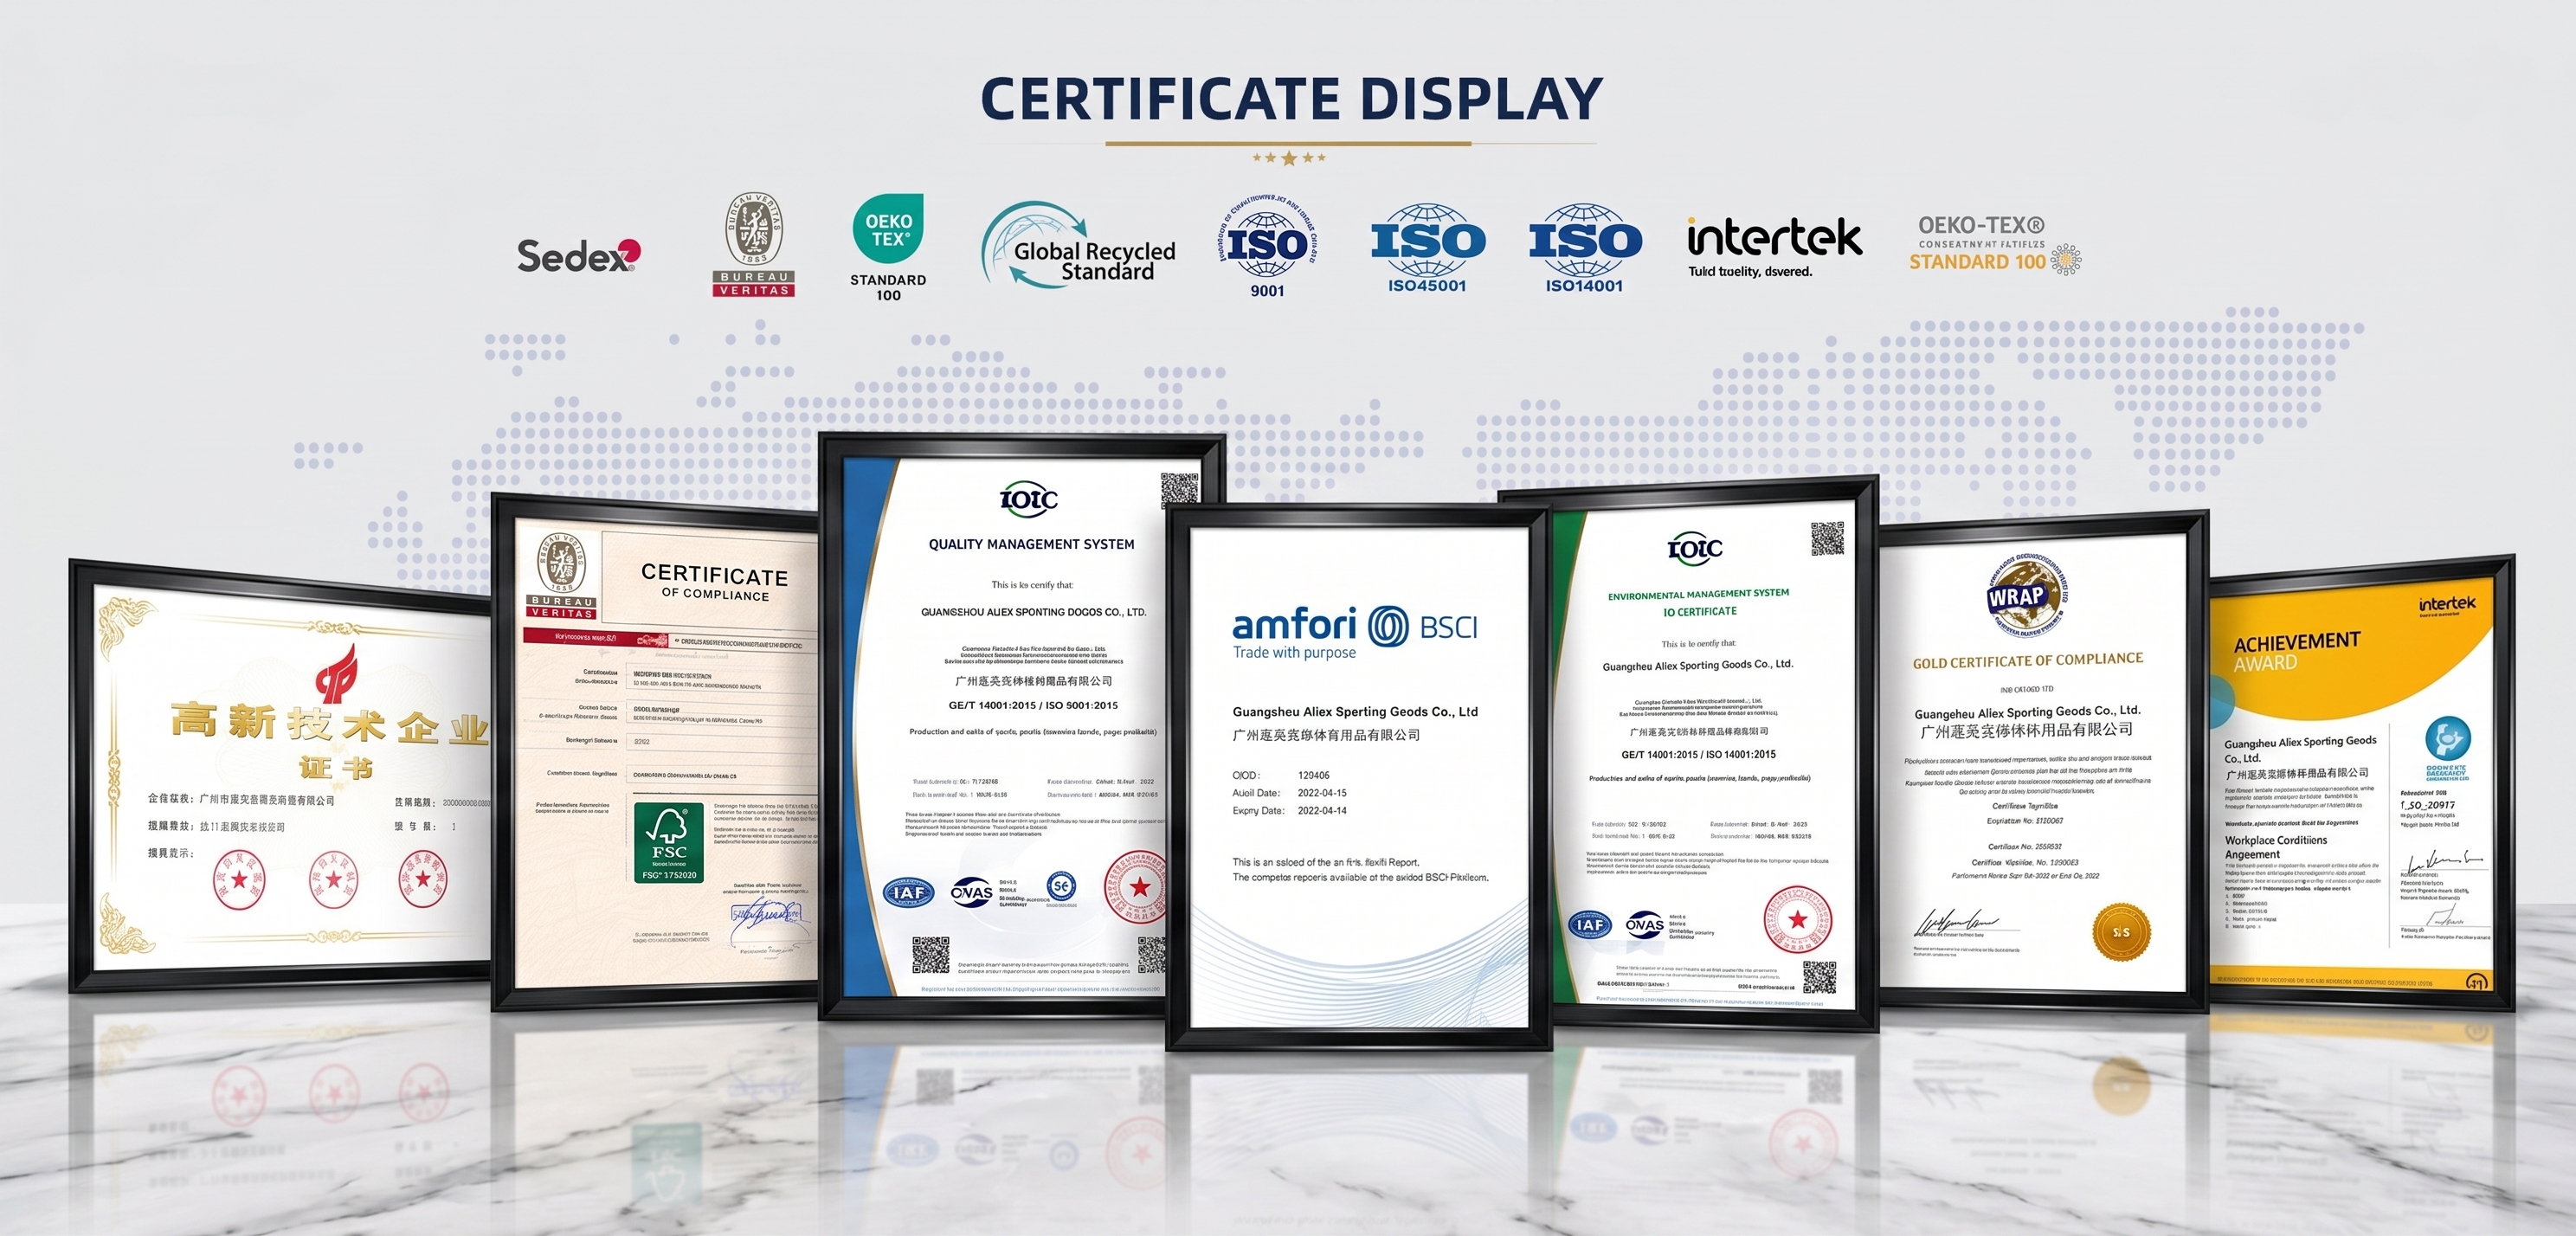Click the blue round emblem on the Achievement Award
The image size is (2576, 1236).
pyautogui.click(x=2448, y=740)
